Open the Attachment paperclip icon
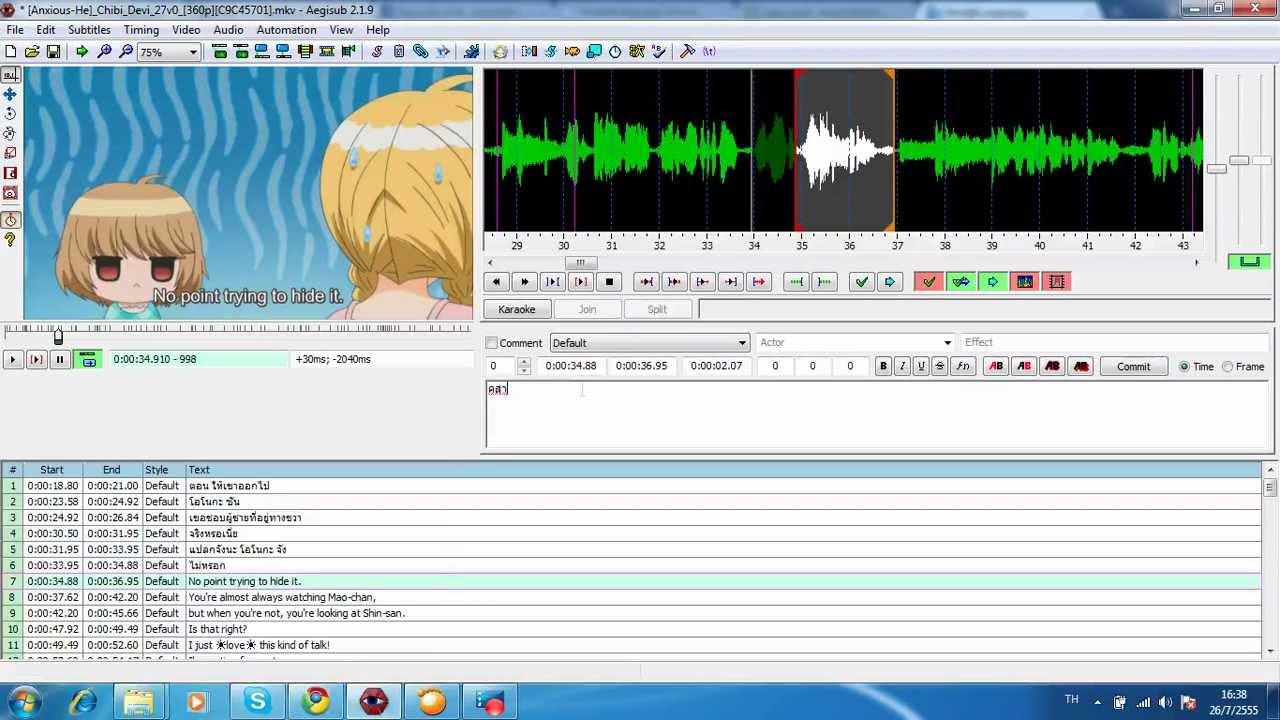1280x720 pixels. (x=421, y=51)
